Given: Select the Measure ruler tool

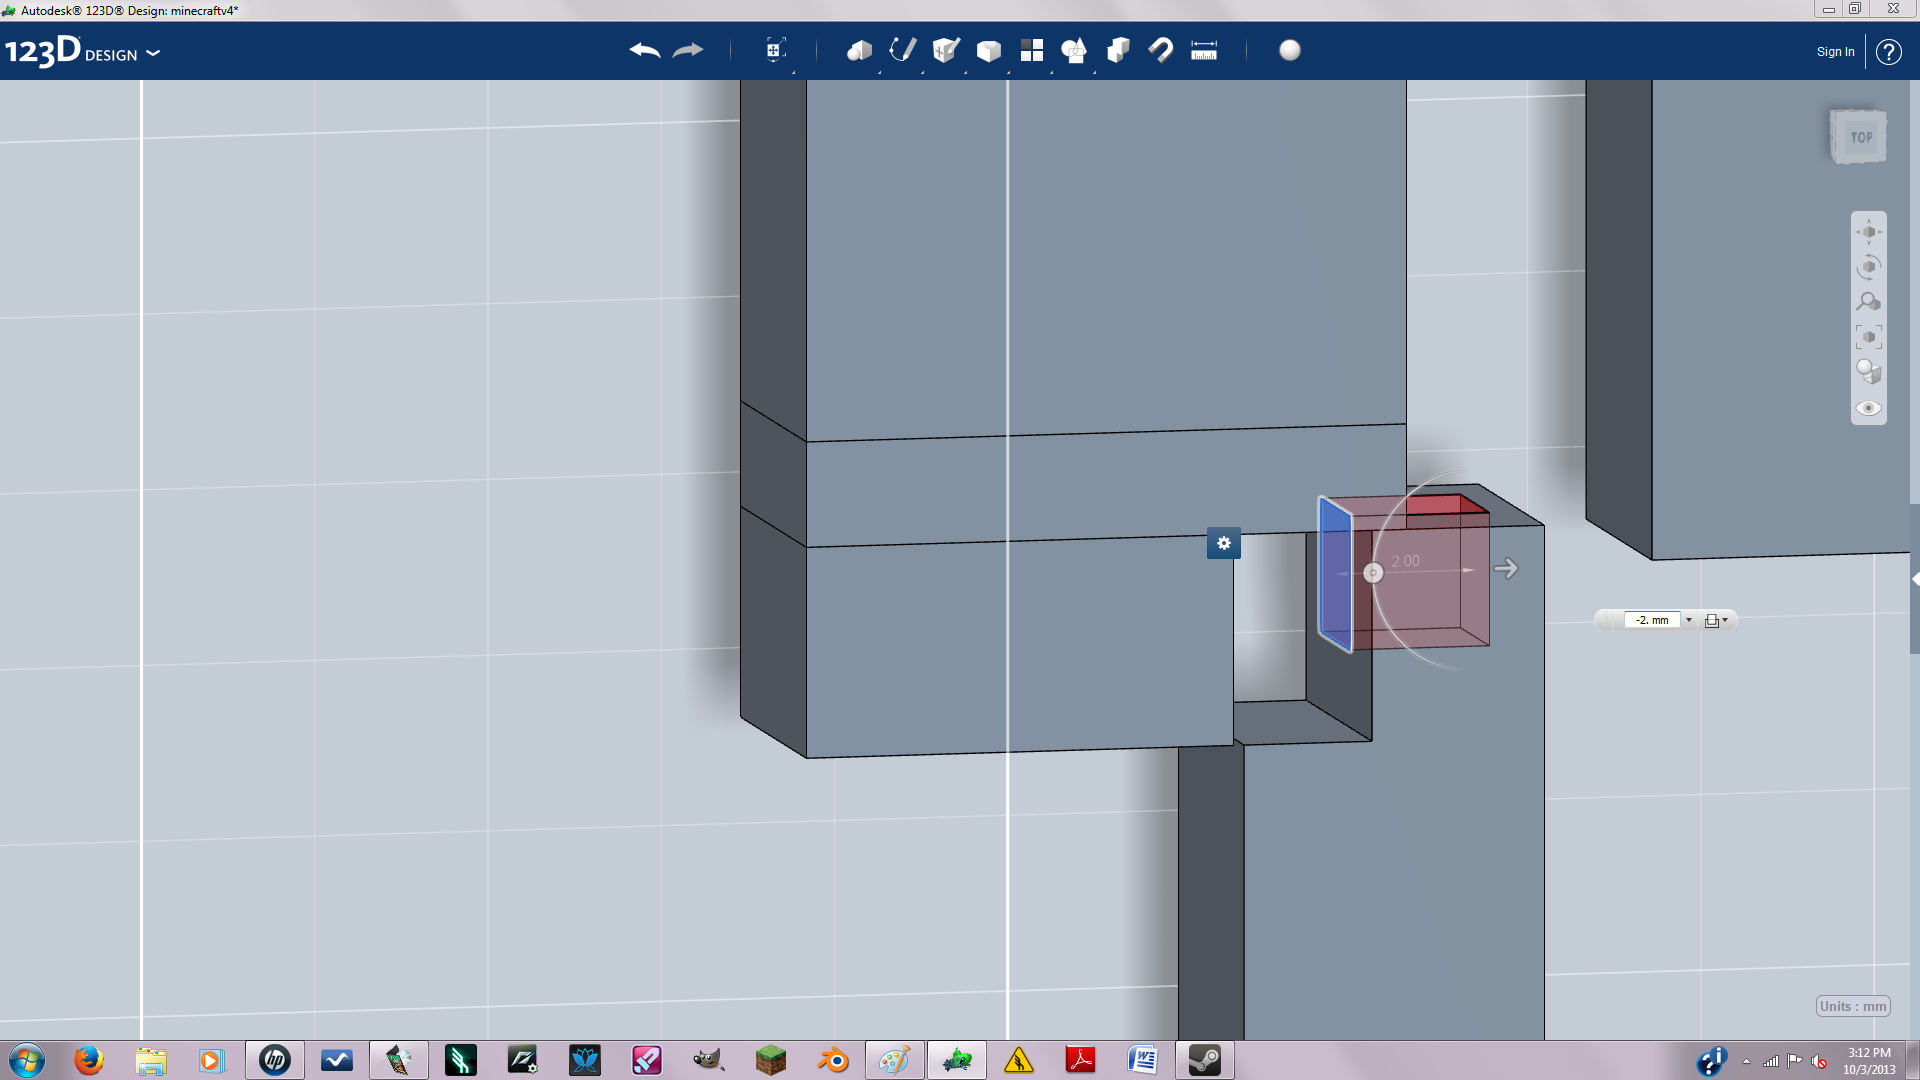Looking at the screenshot, I should pos(1204,50).
